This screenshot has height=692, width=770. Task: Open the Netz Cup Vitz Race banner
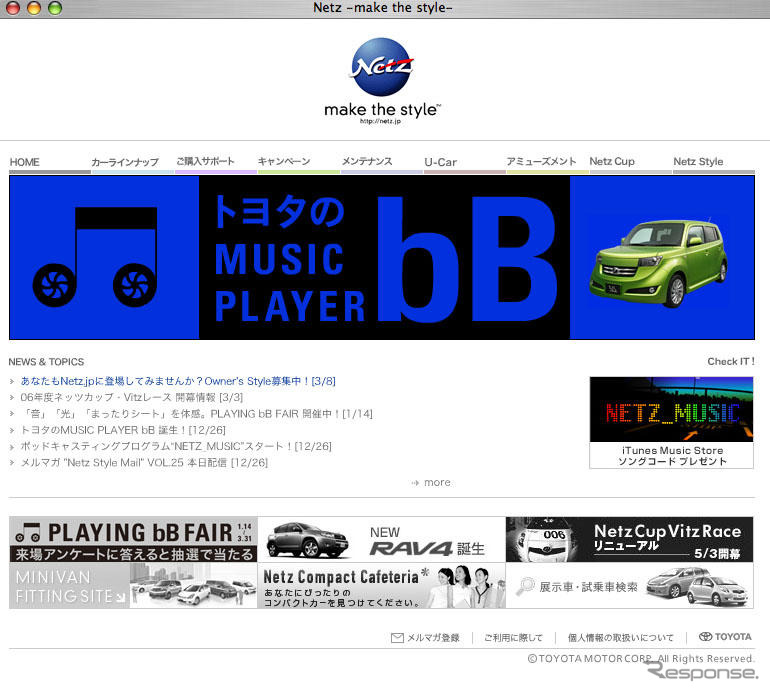[630, 539]
